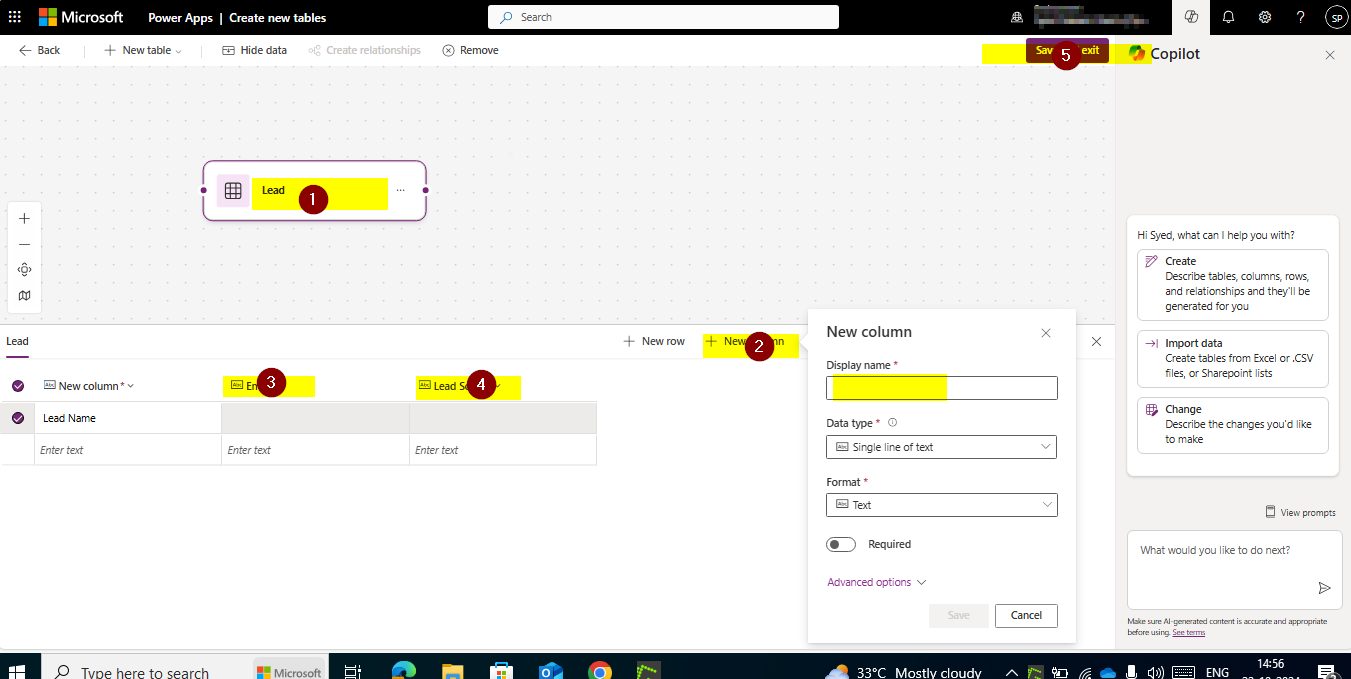The image size is (1351, 679).
Task: Click the settings gear icon
Action: (x=1265, y=17)
